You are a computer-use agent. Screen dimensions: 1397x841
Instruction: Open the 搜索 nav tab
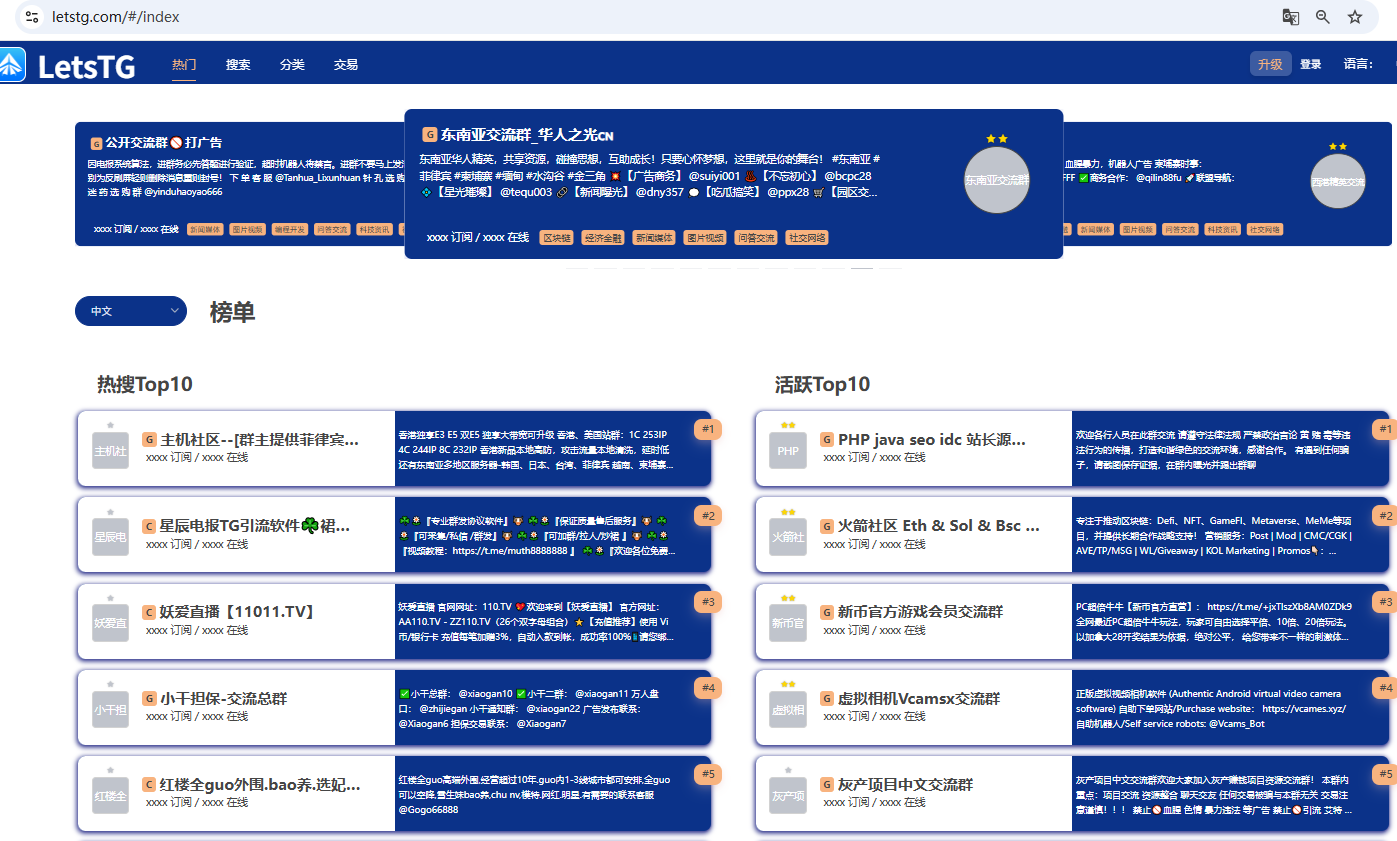[x=238, y=64]
